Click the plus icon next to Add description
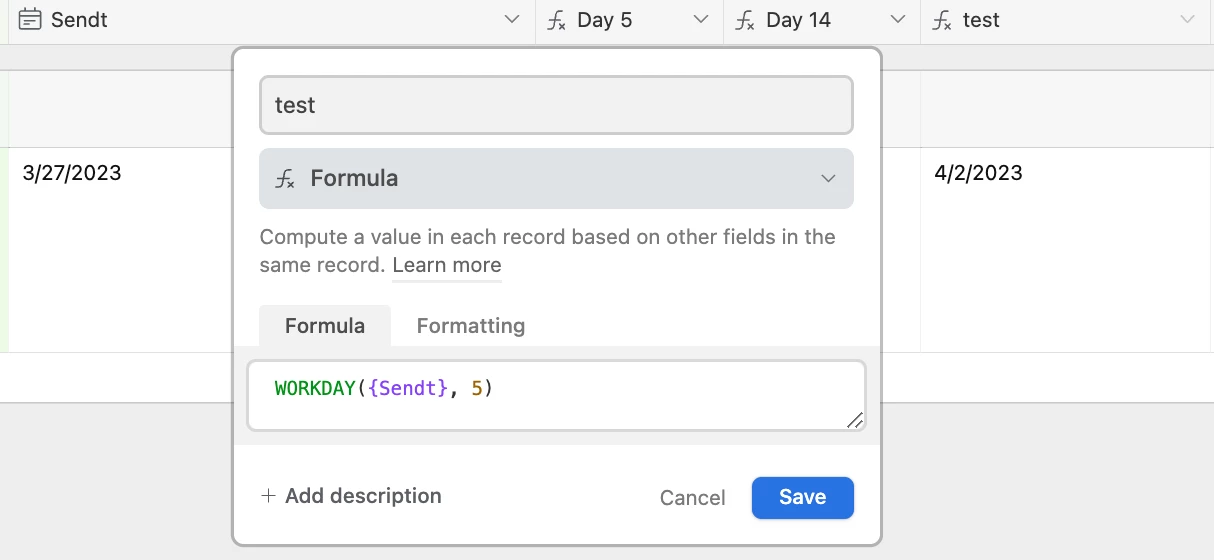 268,496
